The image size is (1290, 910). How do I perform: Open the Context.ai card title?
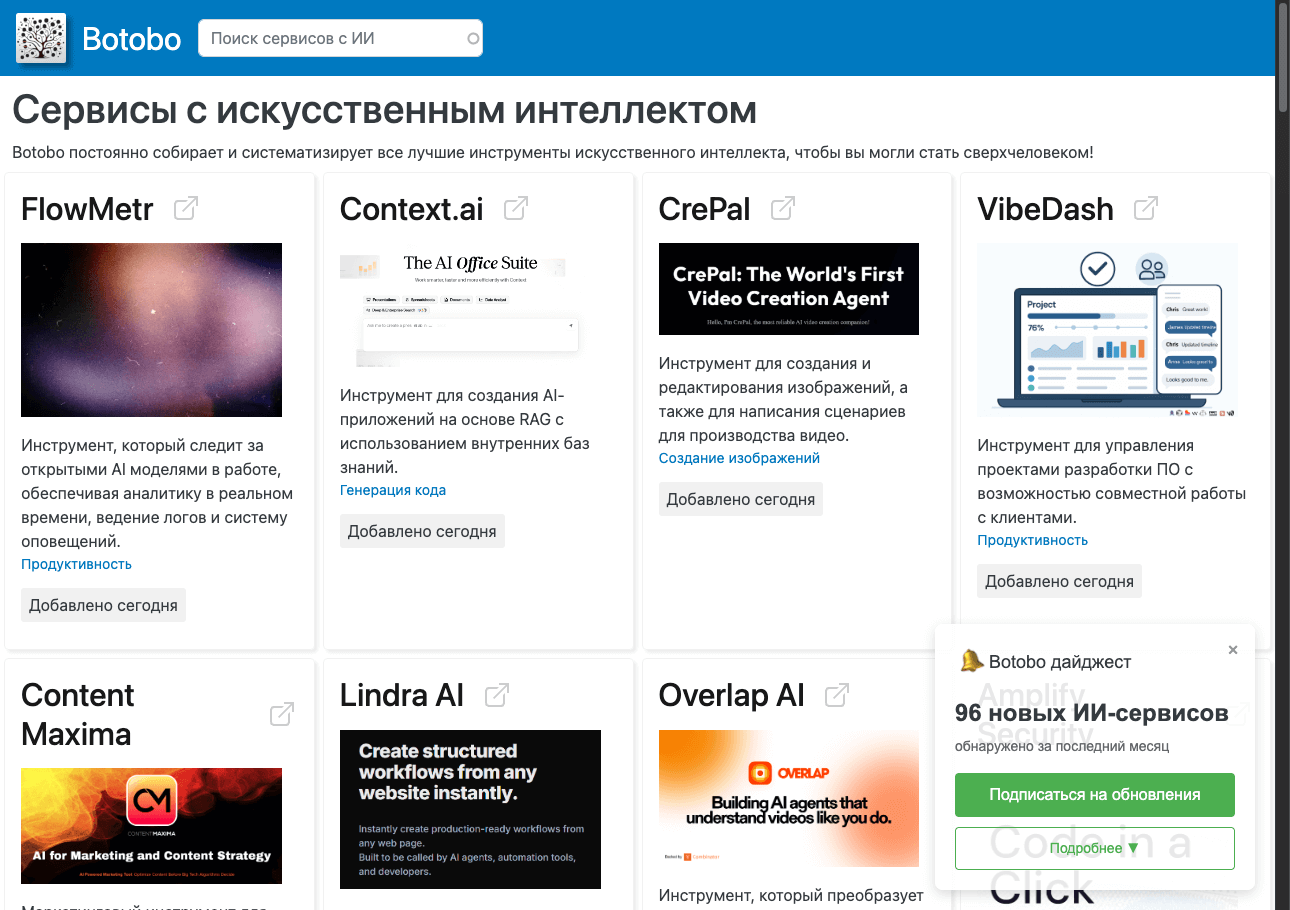411,209
